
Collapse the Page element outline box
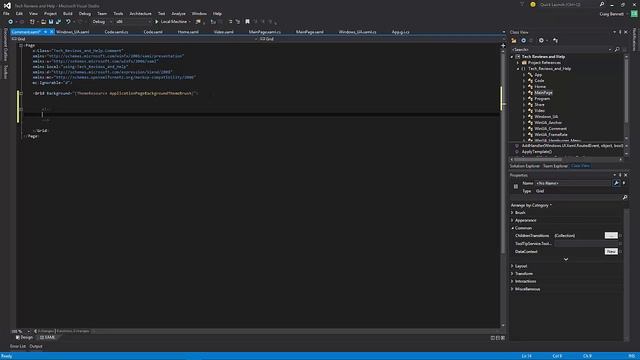[x=21, y=46]
